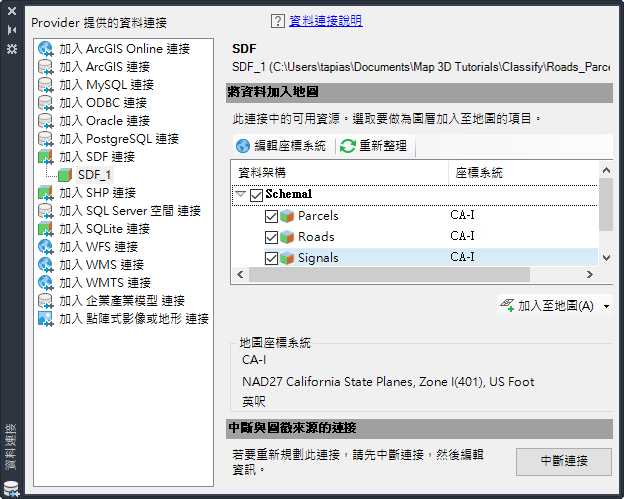Screen dimensions: 624x499
Task: Click the WMS connection globe icon
Action: click(x=45, y=265)
